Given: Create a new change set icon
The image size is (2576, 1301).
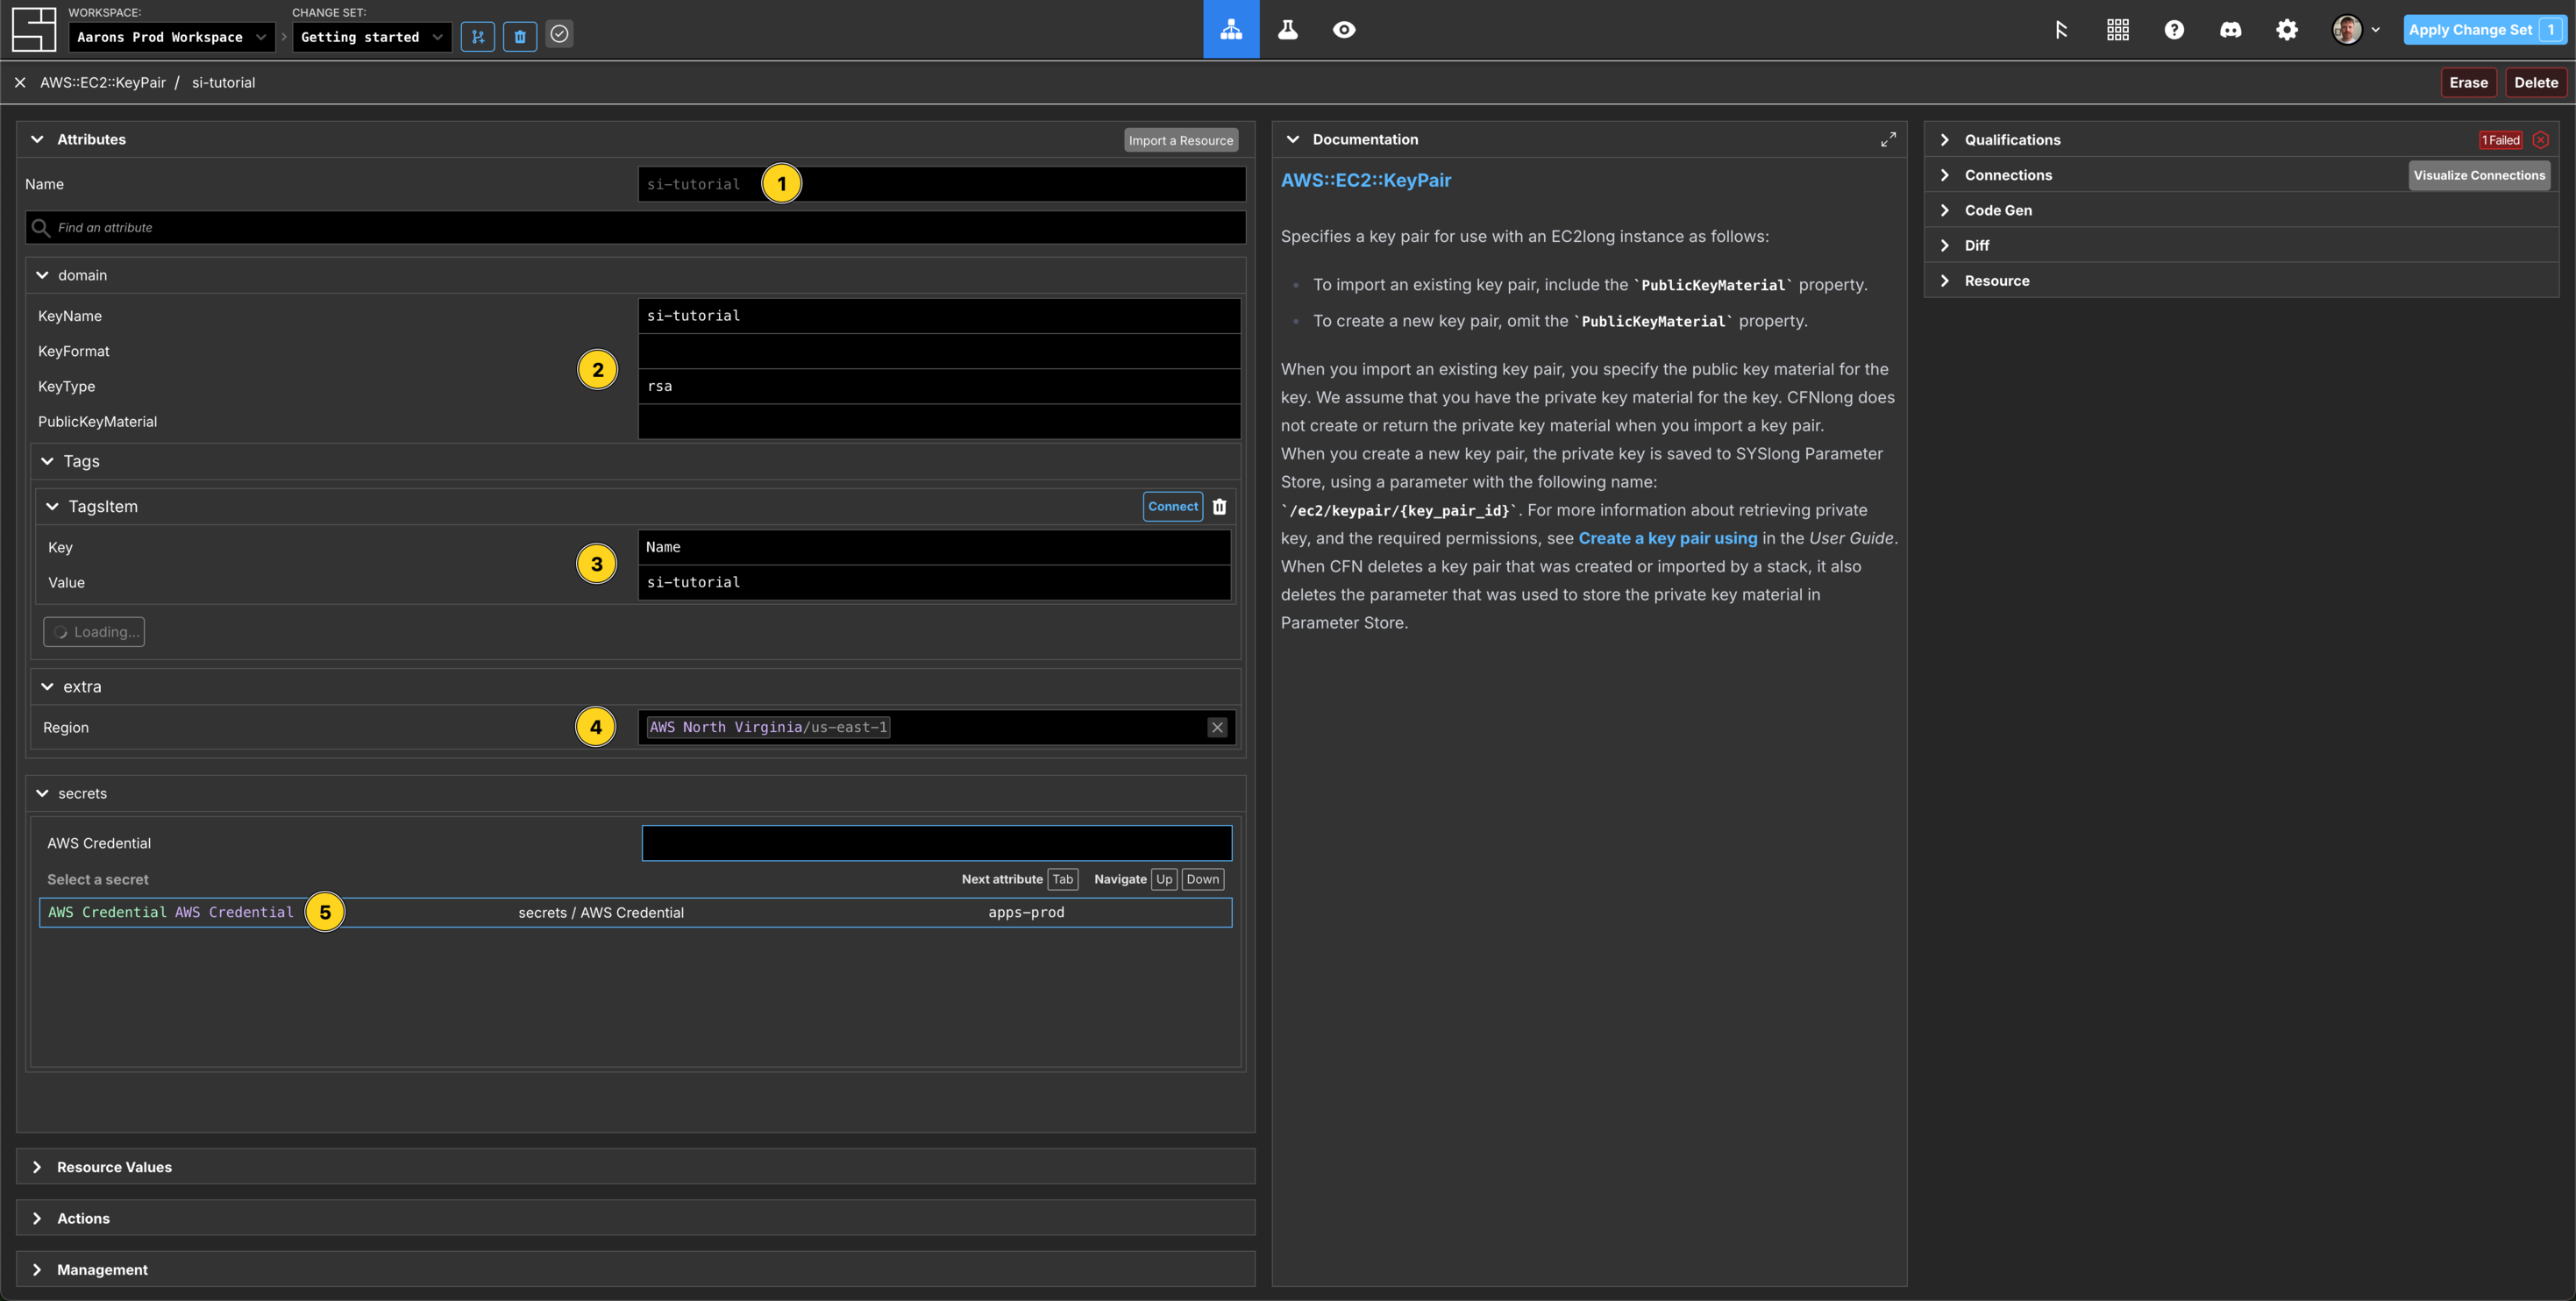Looking at the screenshot, I should pyautogui.click(x=477, y=36).
